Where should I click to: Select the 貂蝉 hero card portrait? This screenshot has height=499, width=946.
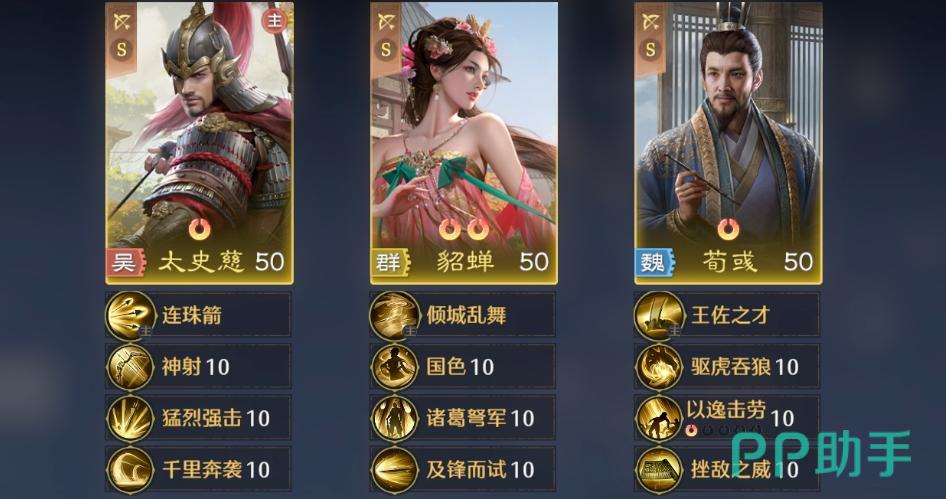464,143
